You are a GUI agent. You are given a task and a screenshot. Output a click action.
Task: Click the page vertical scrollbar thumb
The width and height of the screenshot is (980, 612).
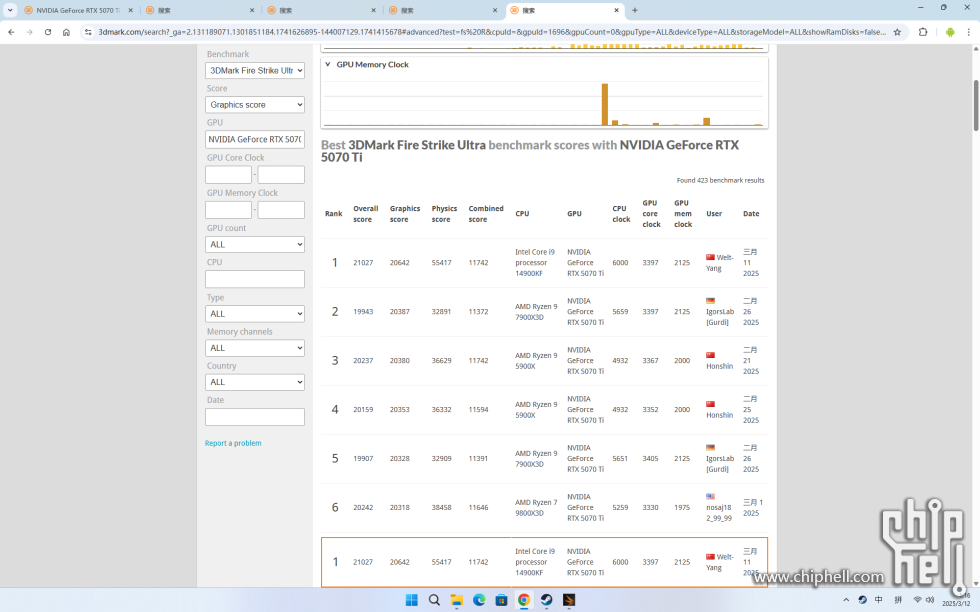[976, 105]
